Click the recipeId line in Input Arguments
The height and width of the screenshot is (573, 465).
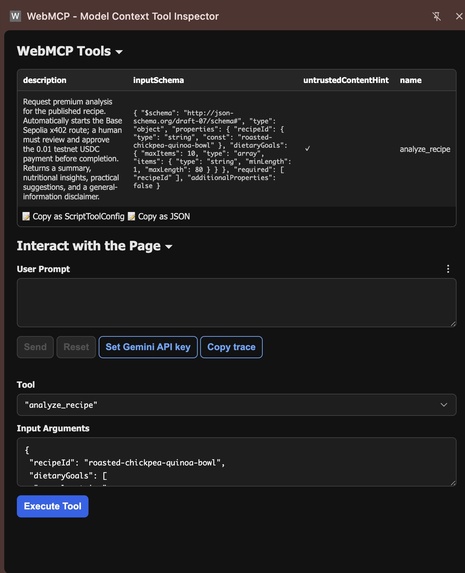pyautogui.click(x=127, y=463)
